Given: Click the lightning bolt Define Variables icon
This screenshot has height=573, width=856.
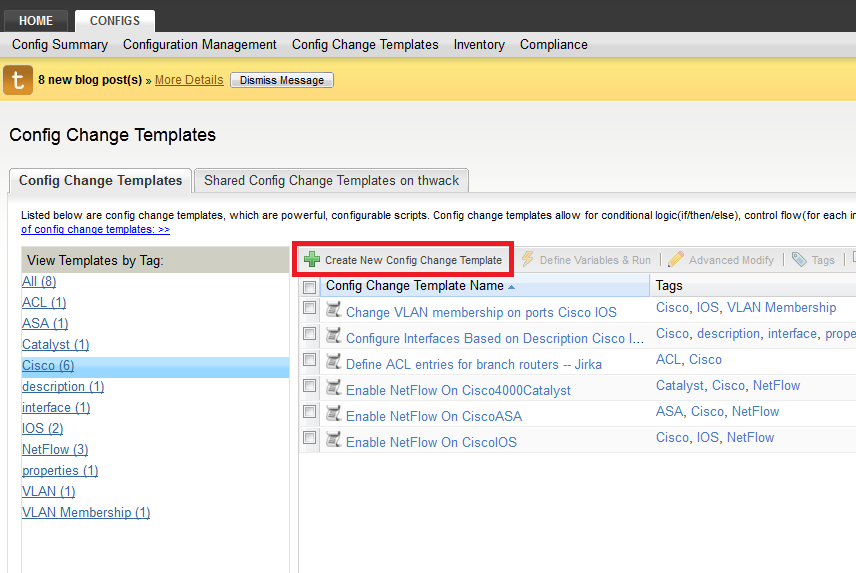Looking at the screenshot, I should (528, 260).
